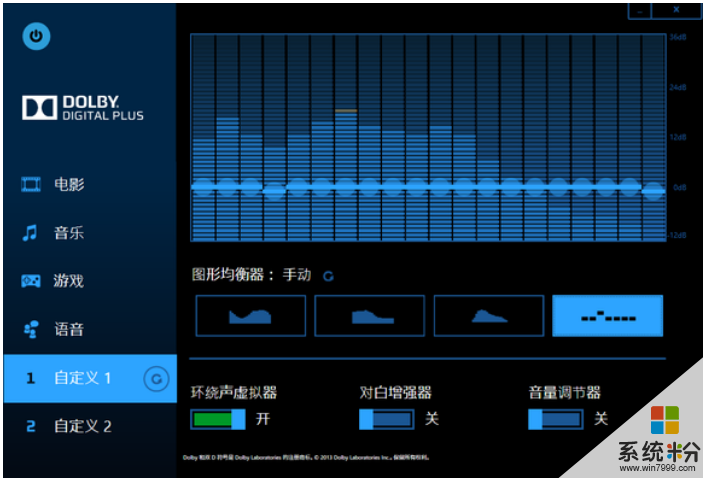
Task: Click the Dolby Digital Plus logo
Action: click(83, 108)
